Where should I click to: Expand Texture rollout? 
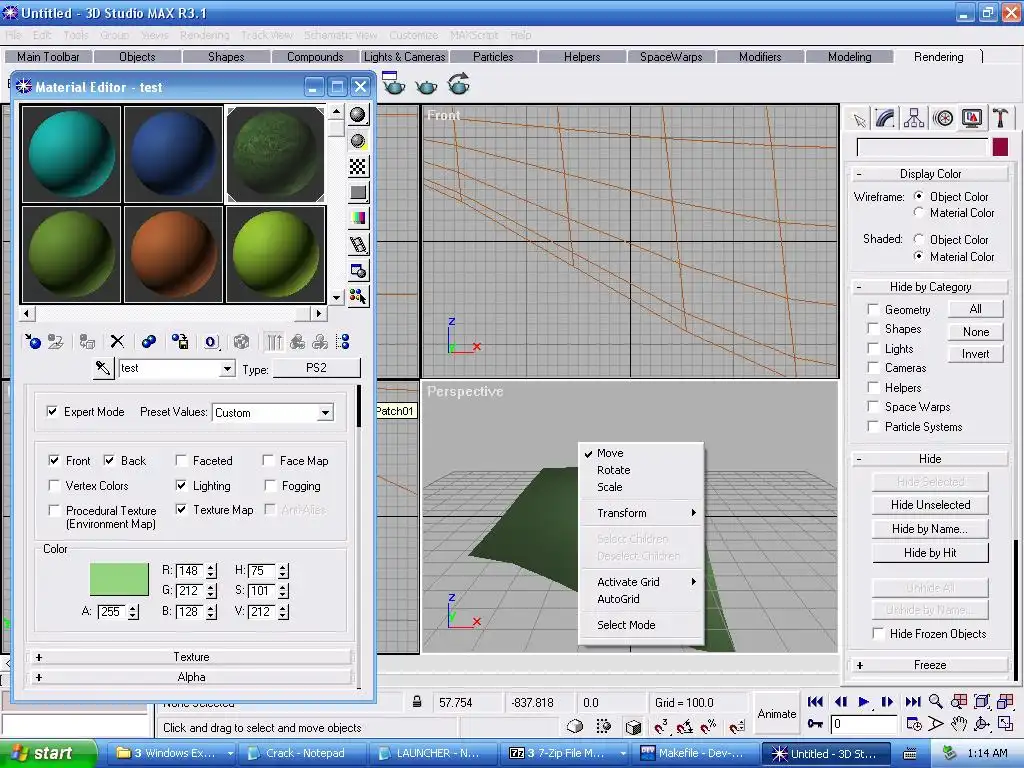(191, 657)
